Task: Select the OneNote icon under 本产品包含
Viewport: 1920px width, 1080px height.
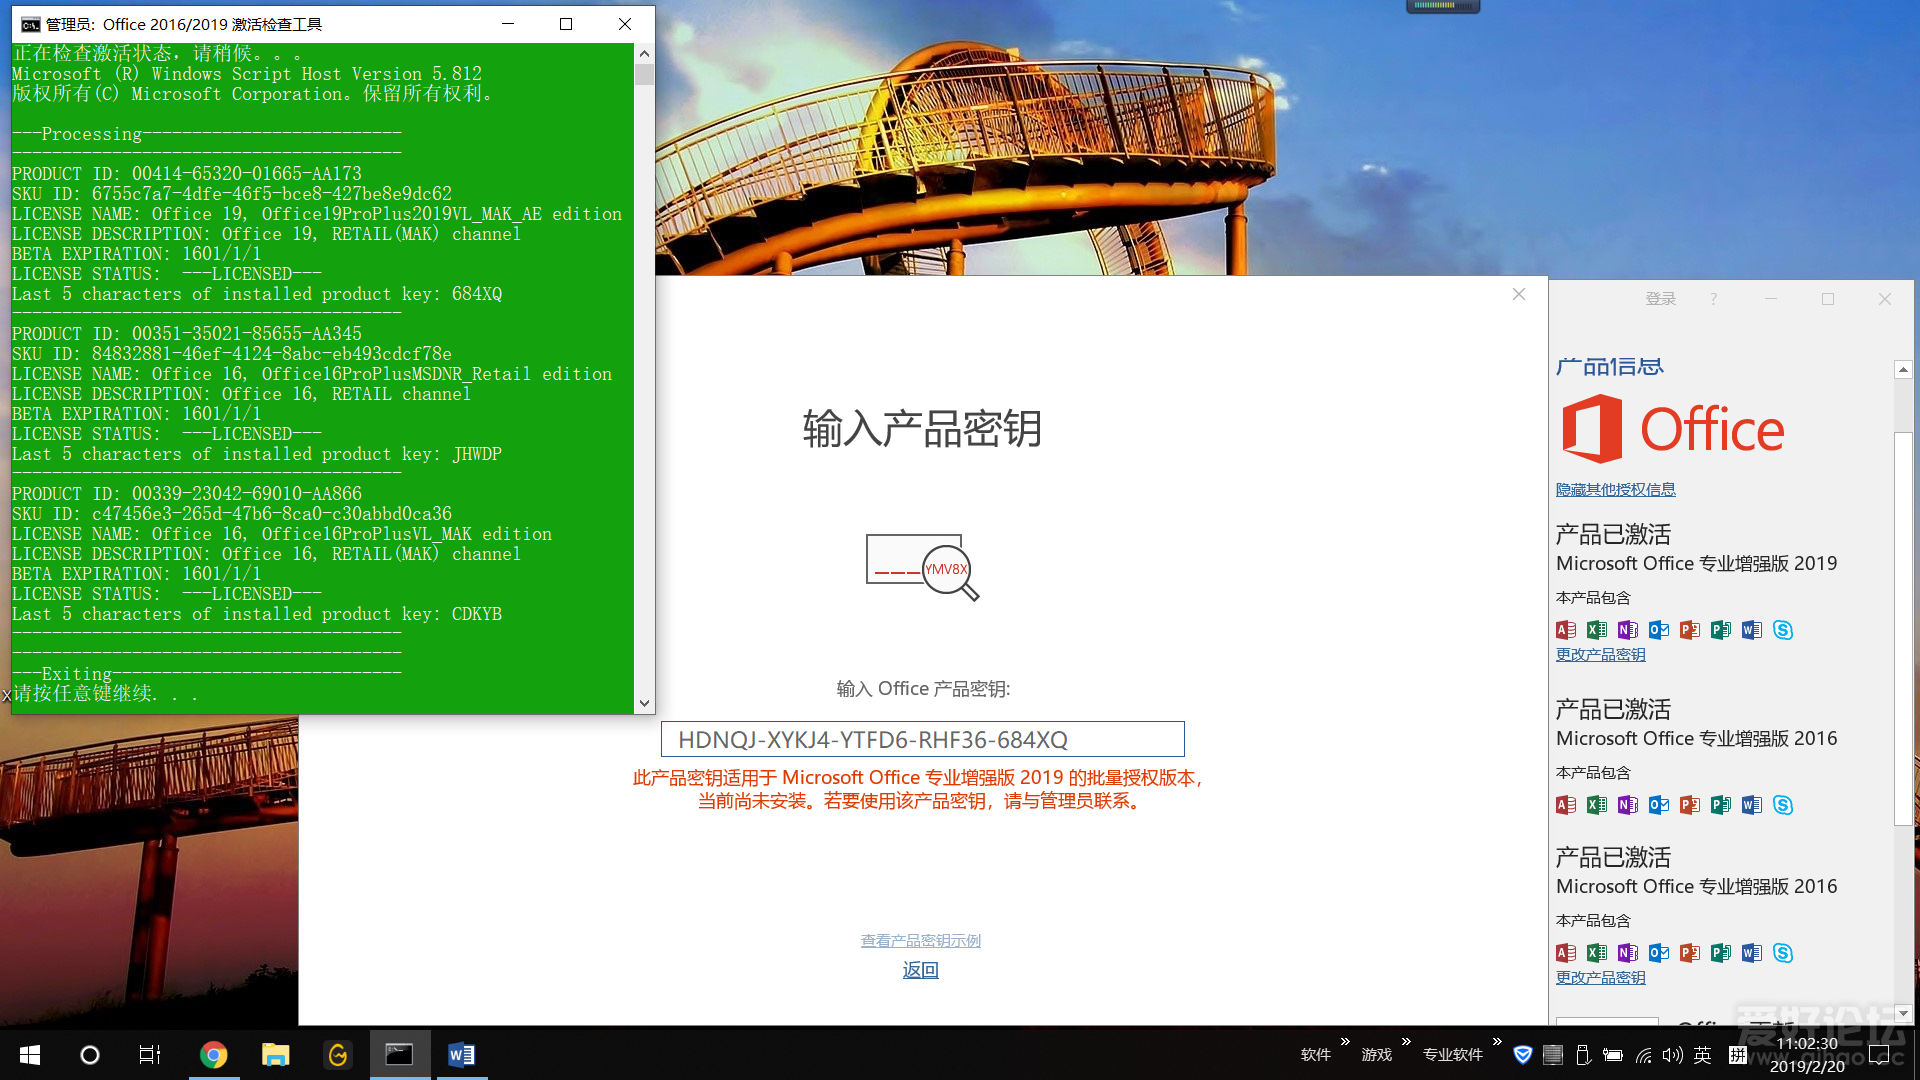Action: [1628, 630]
